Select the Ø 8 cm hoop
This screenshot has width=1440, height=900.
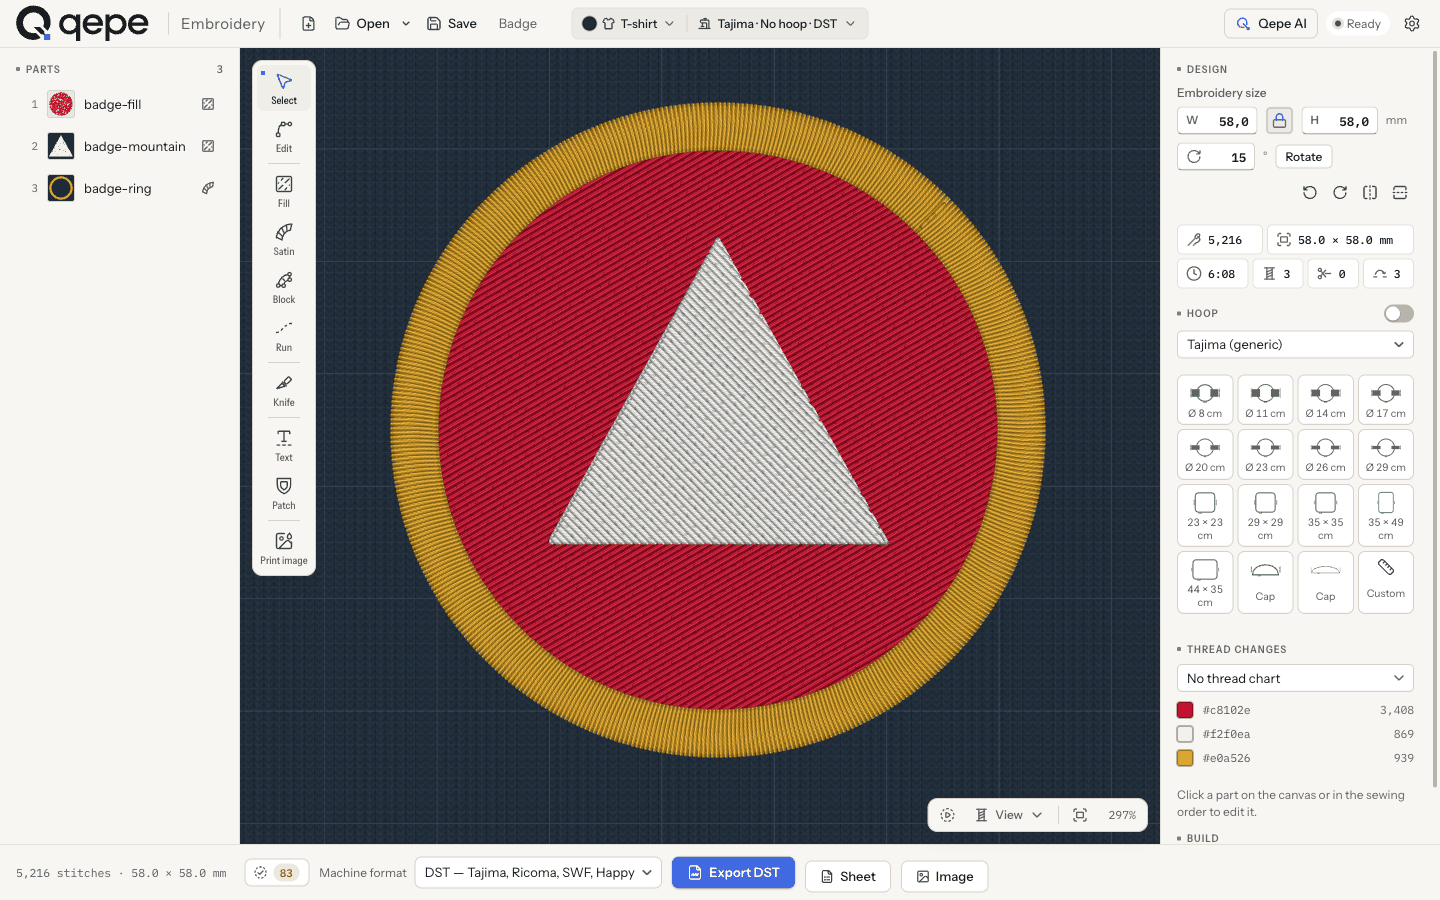1205,400
